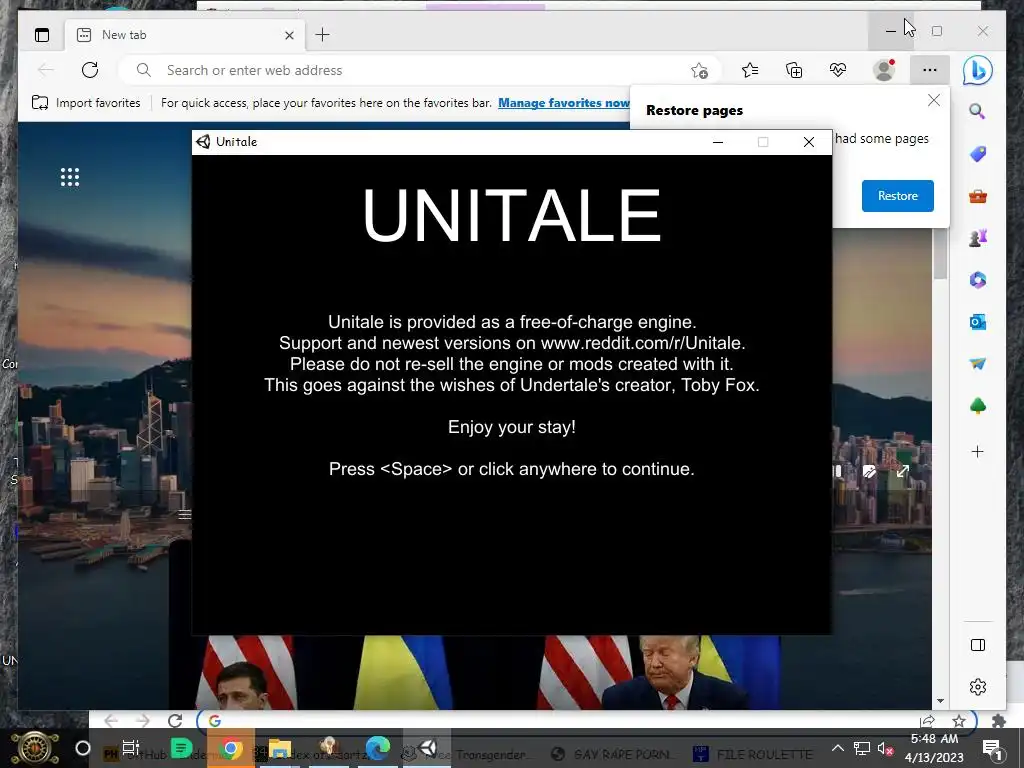
Task: Open Edge Settings and more menu
Action: (929, 70)
